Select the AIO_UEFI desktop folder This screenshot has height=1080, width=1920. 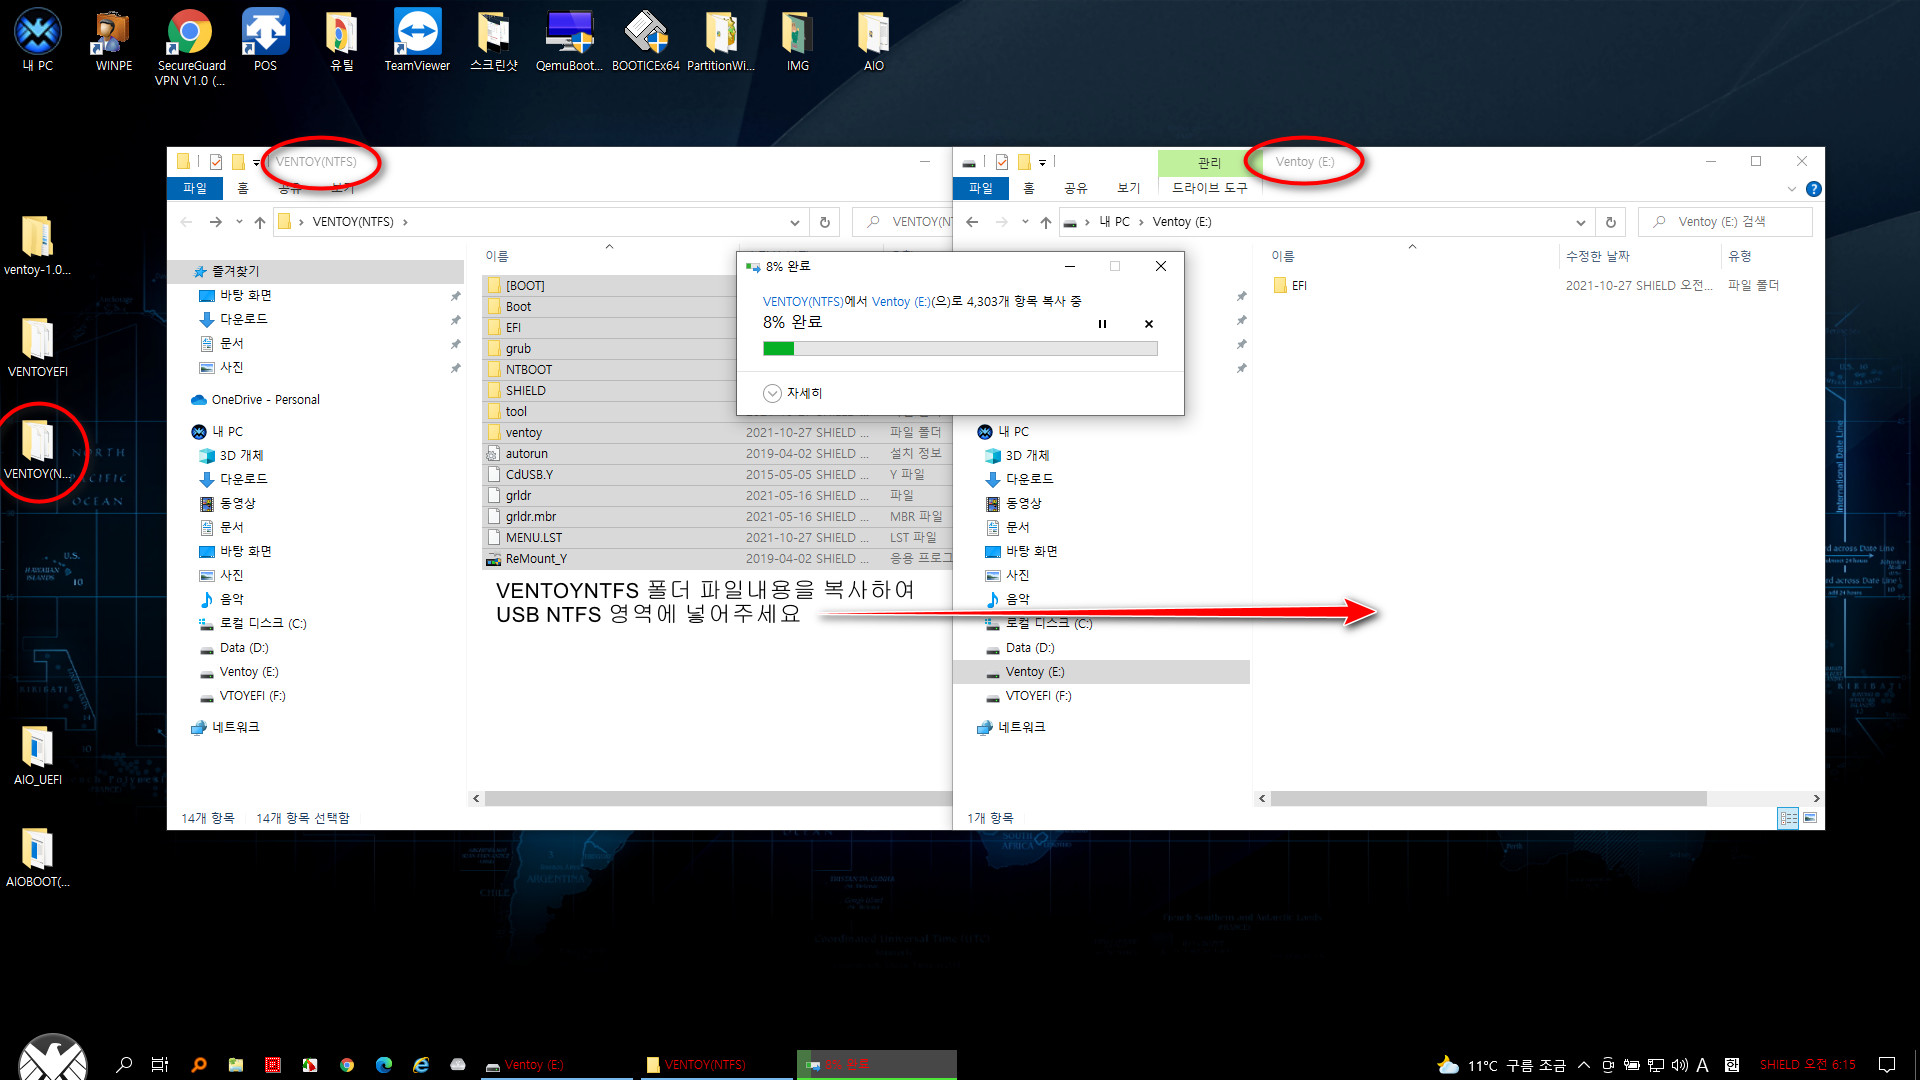[38, 755]
